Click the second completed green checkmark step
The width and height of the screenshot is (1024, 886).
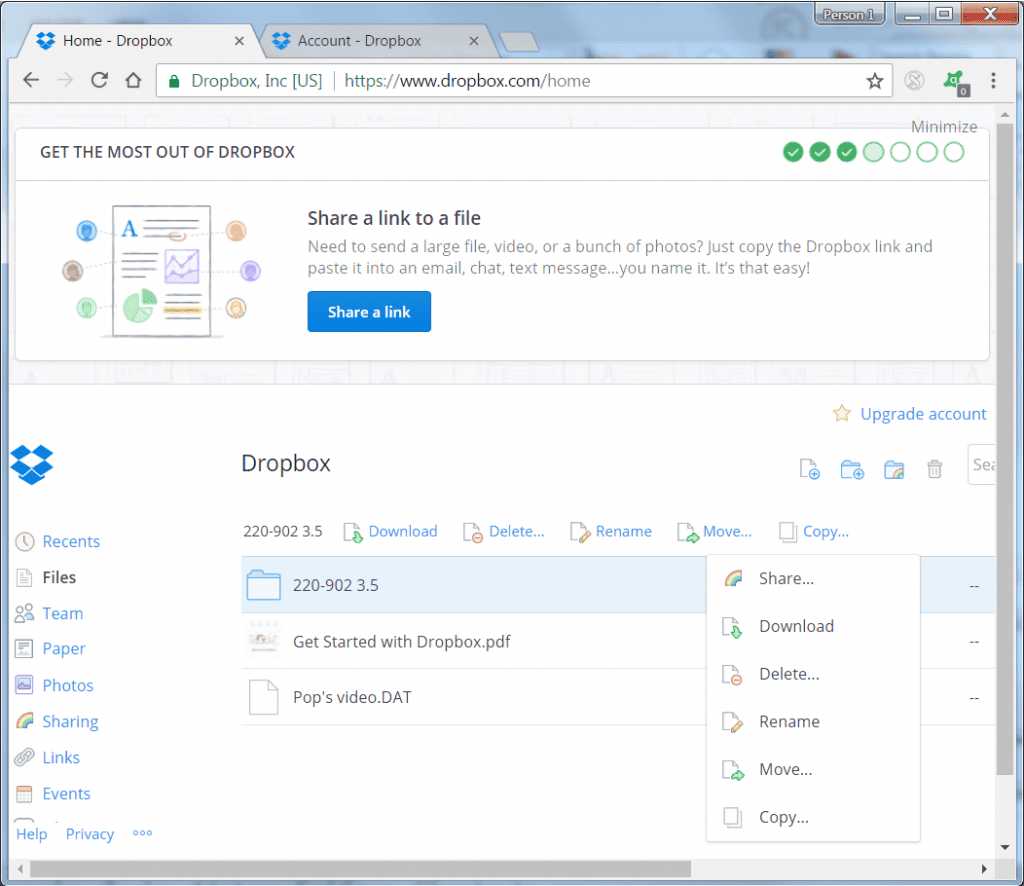coord(820,152)
